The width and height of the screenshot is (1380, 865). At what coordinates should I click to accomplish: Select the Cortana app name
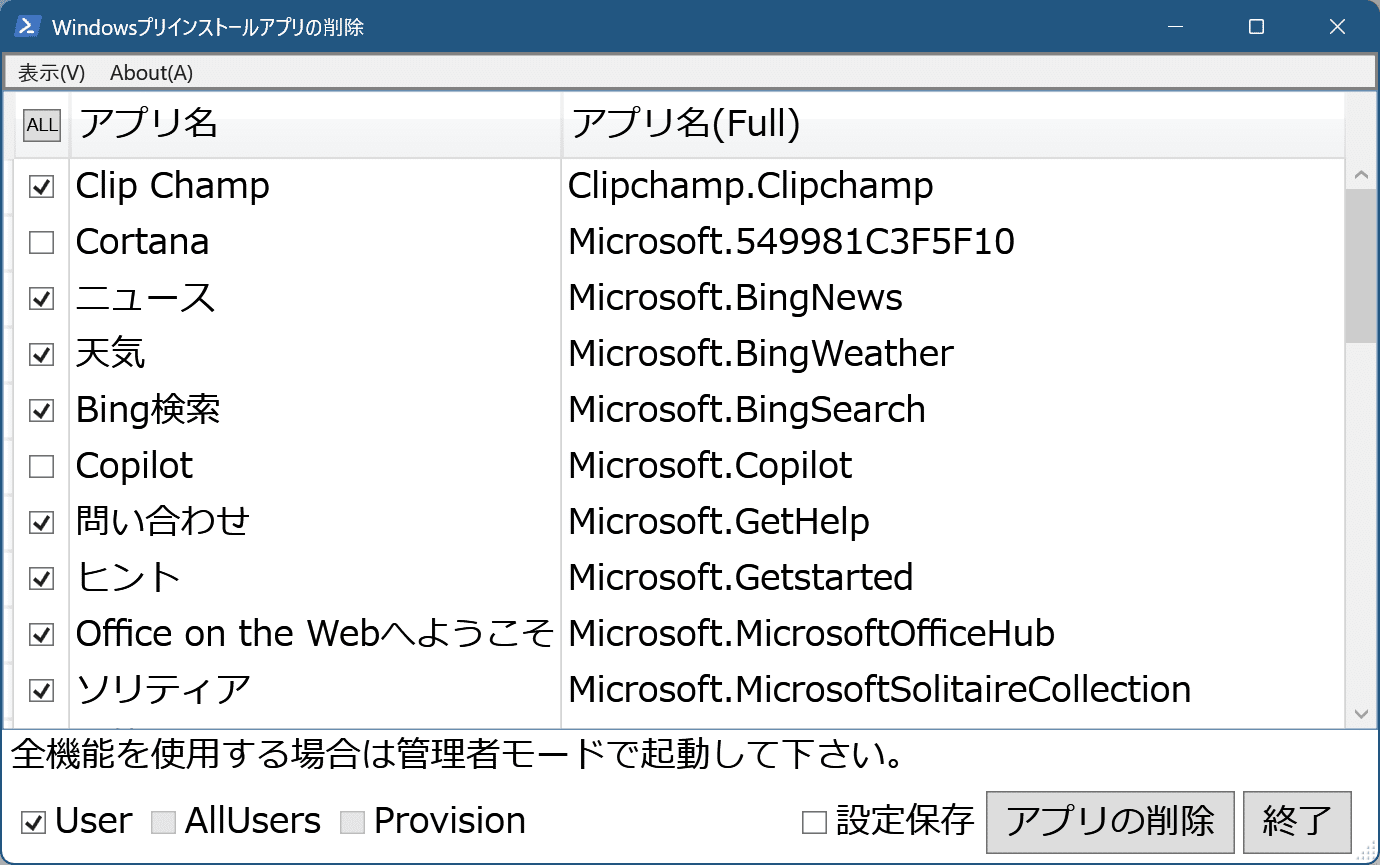click(142, 242)
